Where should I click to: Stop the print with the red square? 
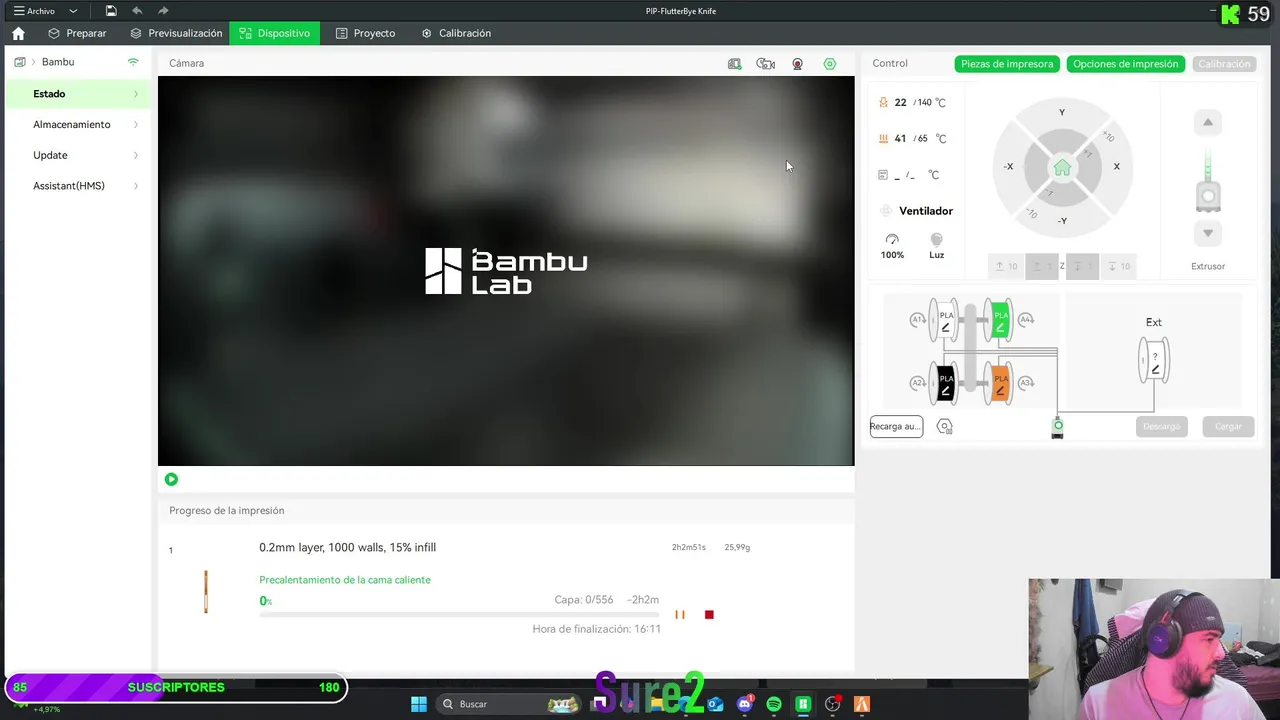709,615
